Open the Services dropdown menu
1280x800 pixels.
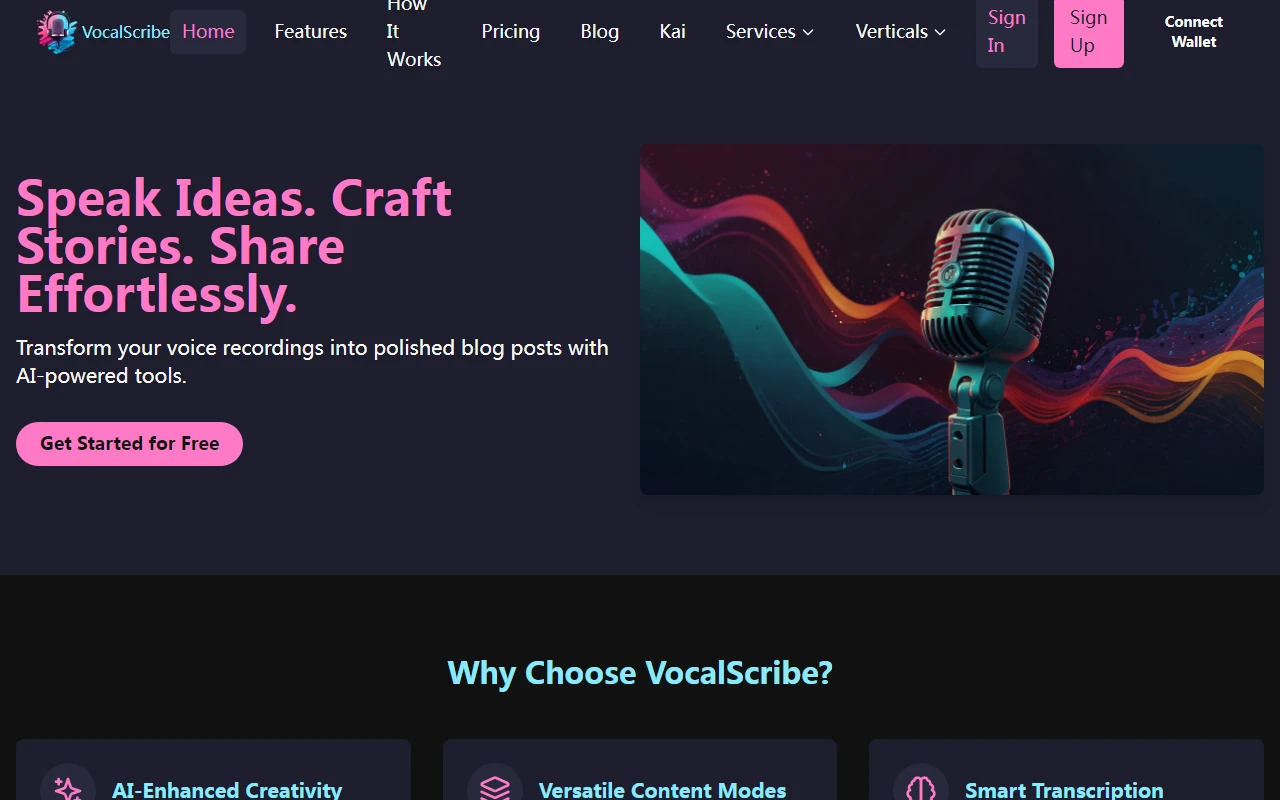[x=769, y=31]
